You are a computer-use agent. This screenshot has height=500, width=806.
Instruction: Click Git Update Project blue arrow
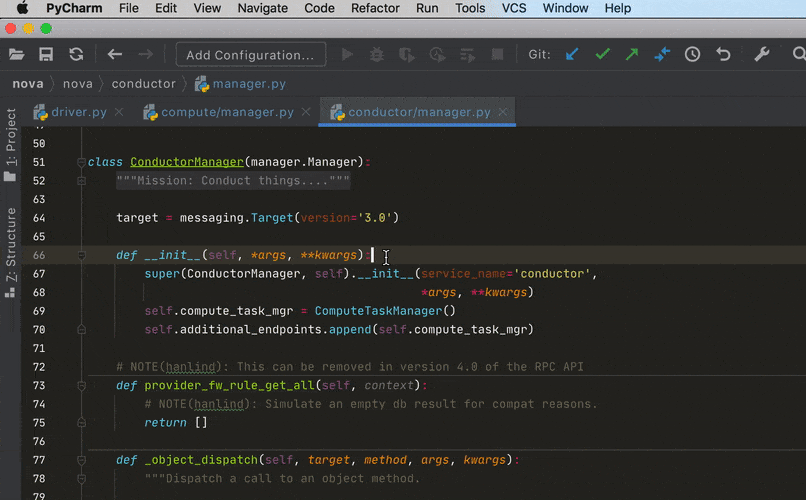click(572, 55)
